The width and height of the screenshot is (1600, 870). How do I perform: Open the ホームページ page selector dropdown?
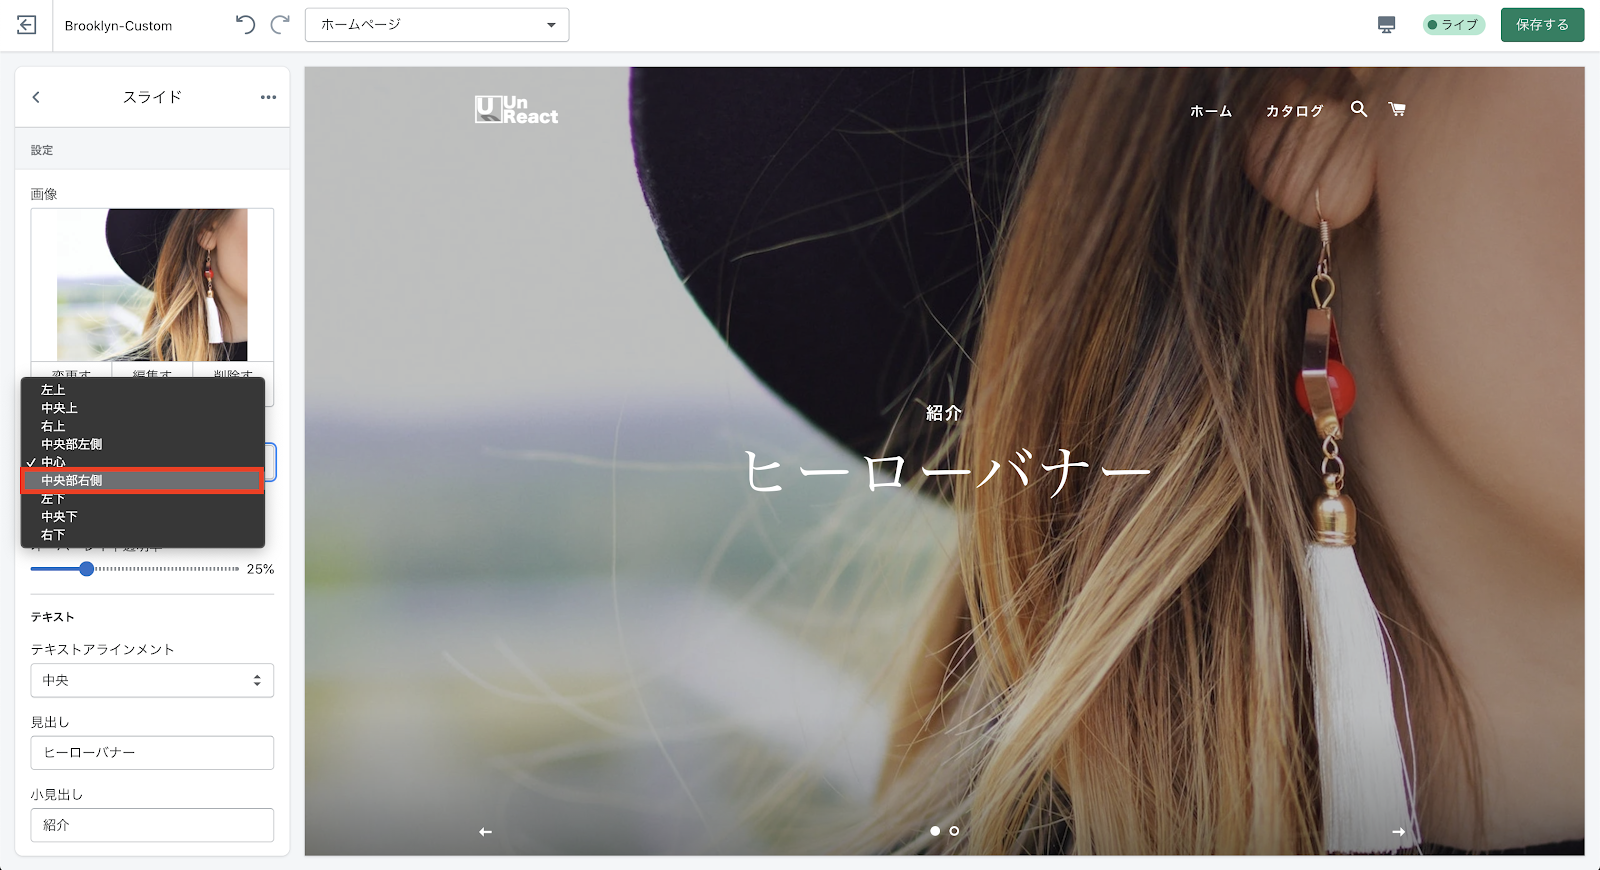(437, 25)
